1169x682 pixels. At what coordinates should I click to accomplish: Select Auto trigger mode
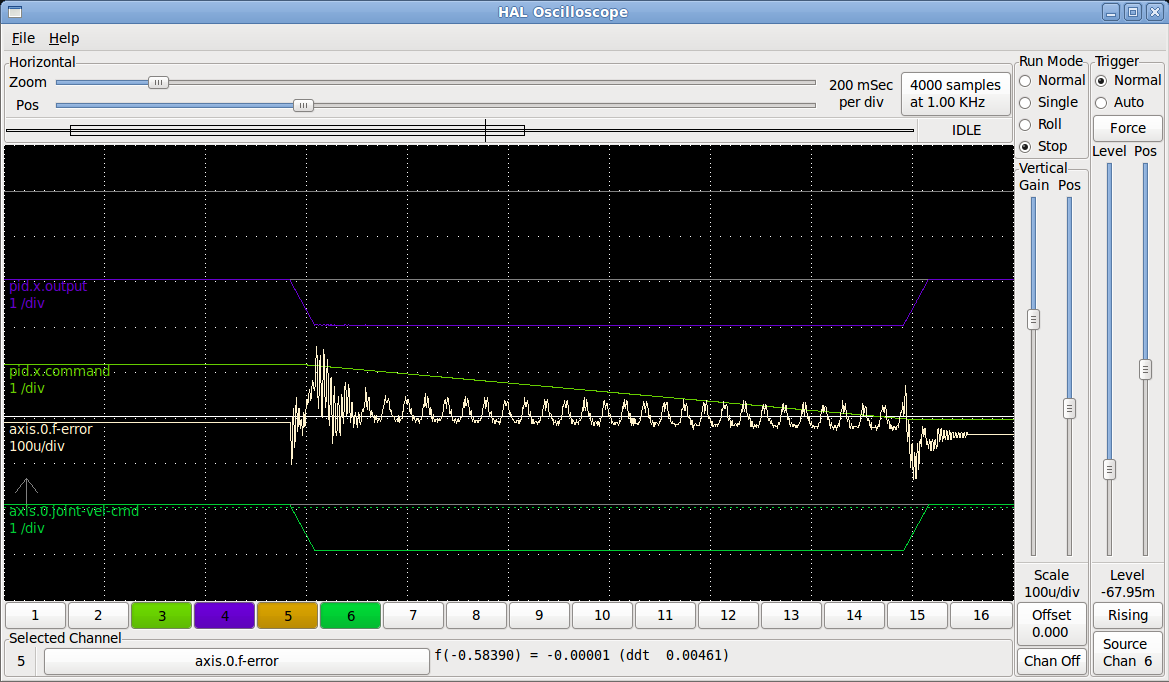pos(1119,102)
